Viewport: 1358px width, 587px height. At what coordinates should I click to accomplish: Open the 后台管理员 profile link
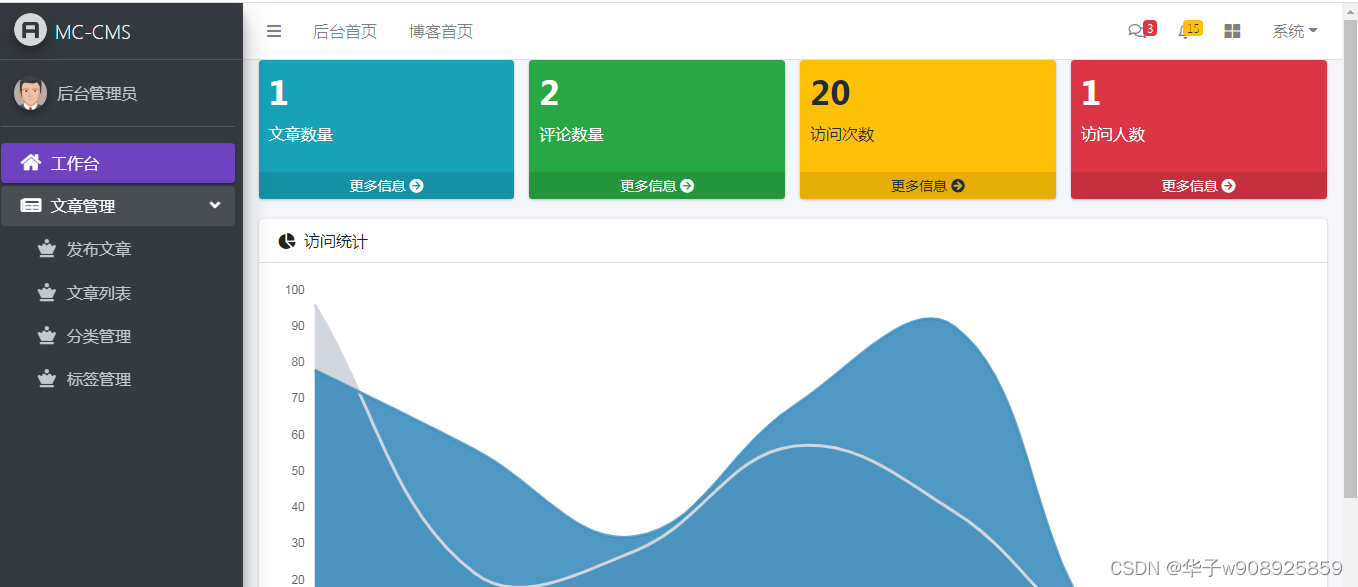pyautogui.click(x=97, y=94)
